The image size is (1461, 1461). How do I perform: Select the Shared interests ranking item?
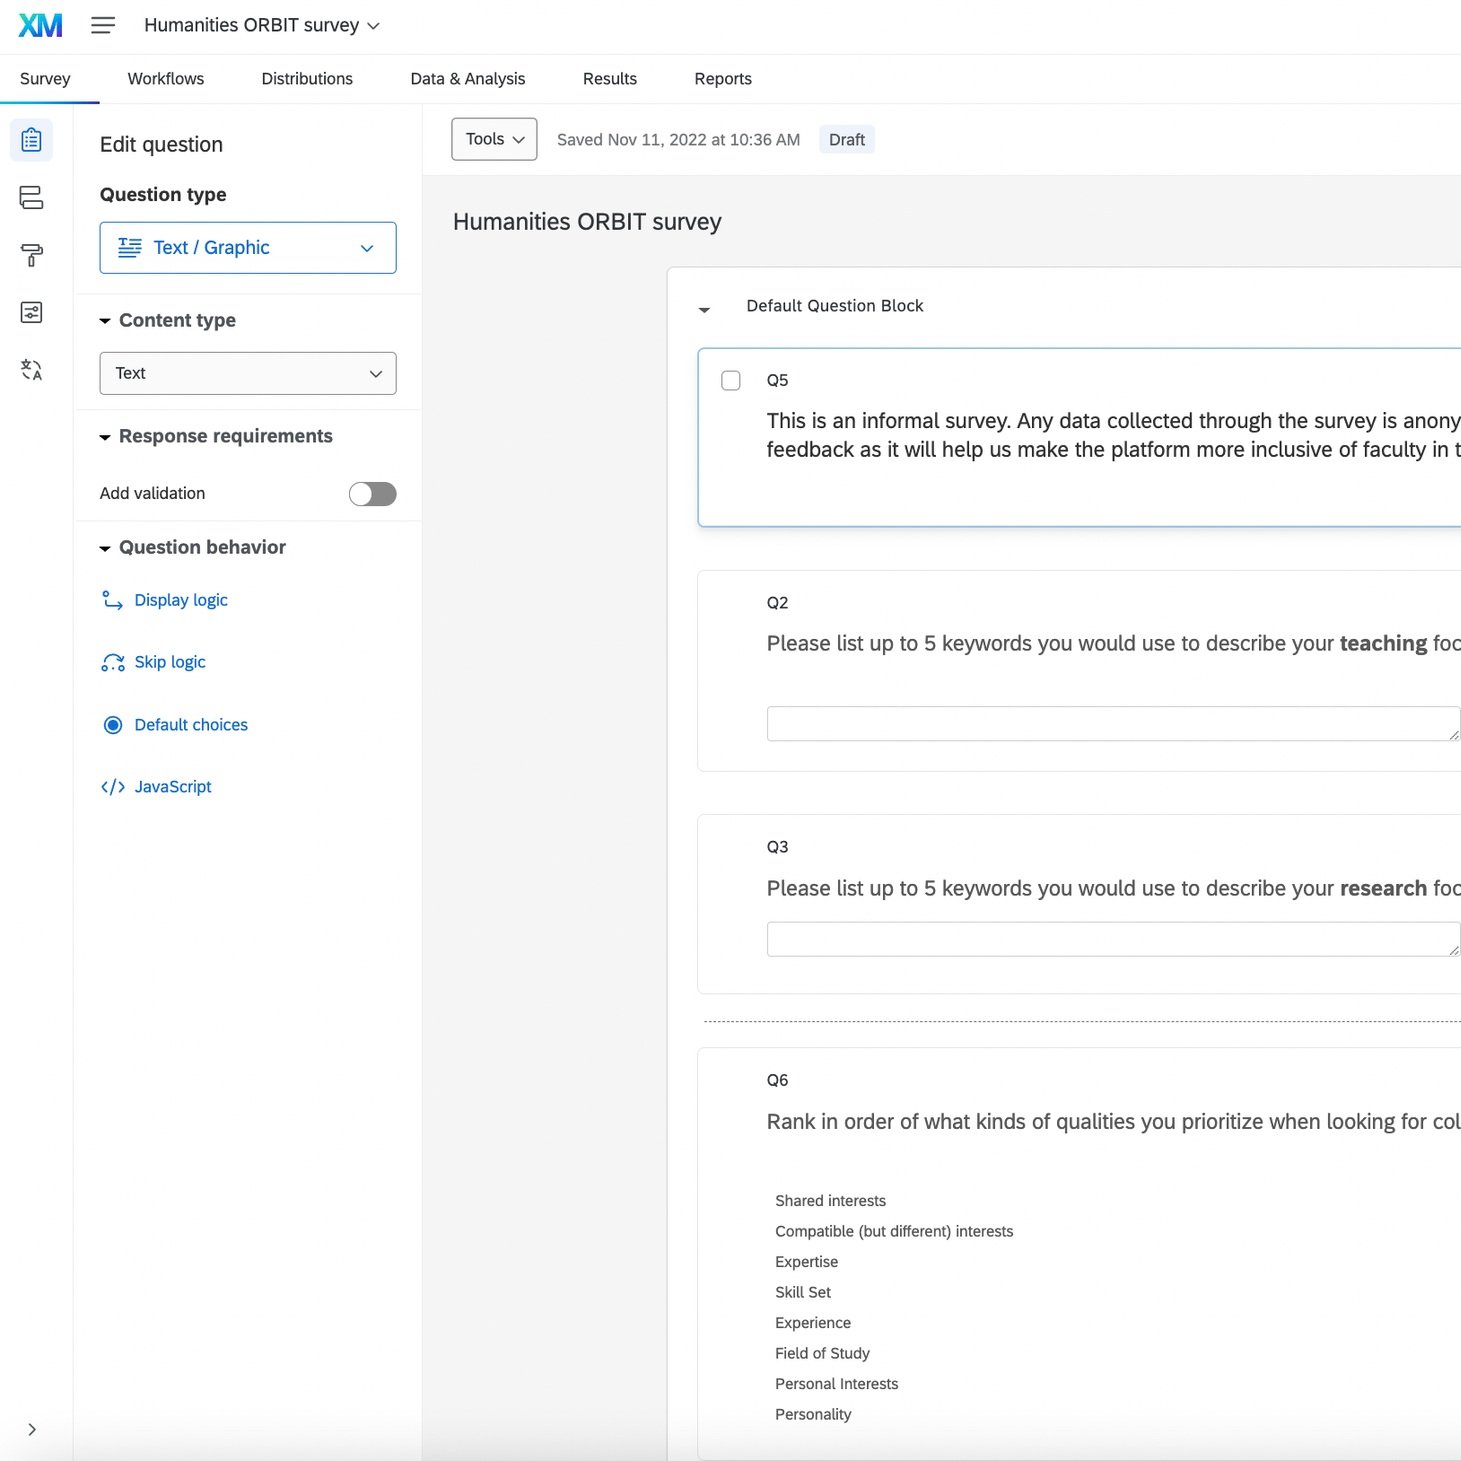830,1201
